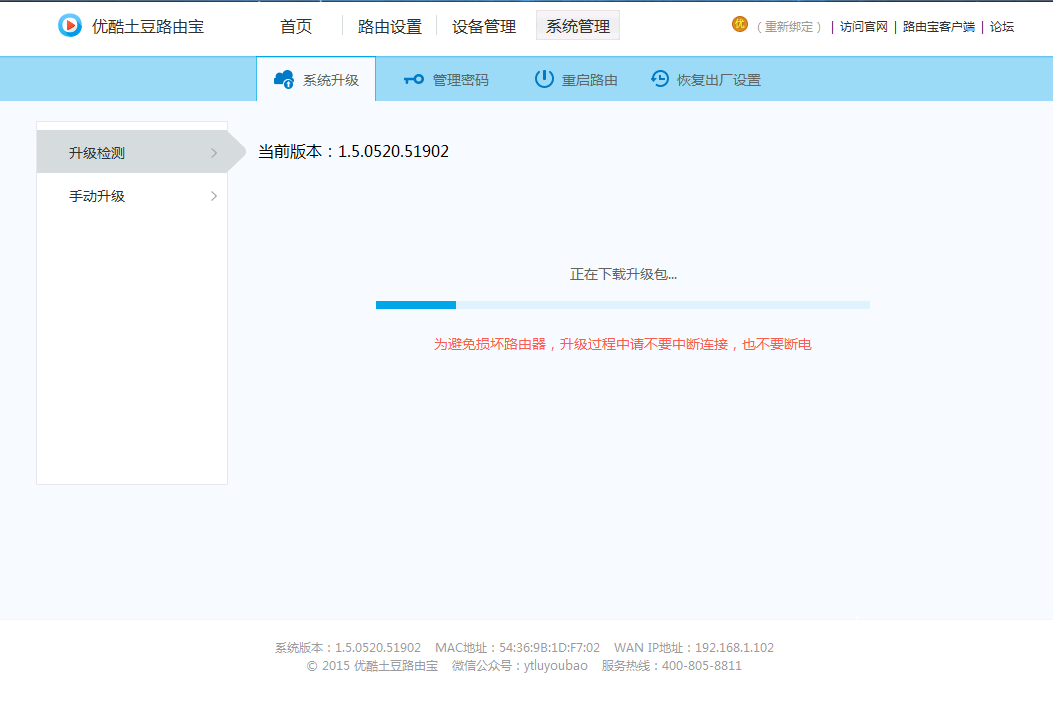The image size is (1053, 715).
Task: Switch to the 恢复出厂设置 tab
Action: point(706,80)
